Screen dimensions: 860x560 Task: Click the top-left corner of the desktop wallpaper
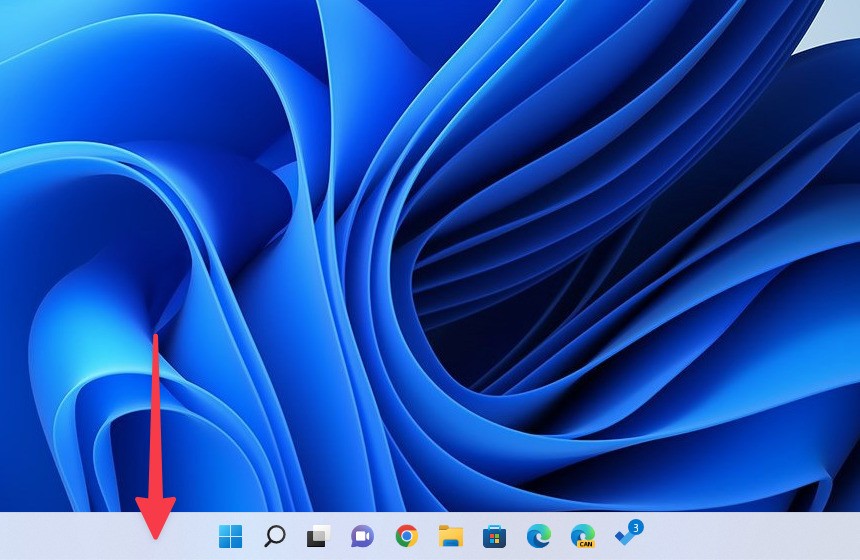[x=8, y=8]
